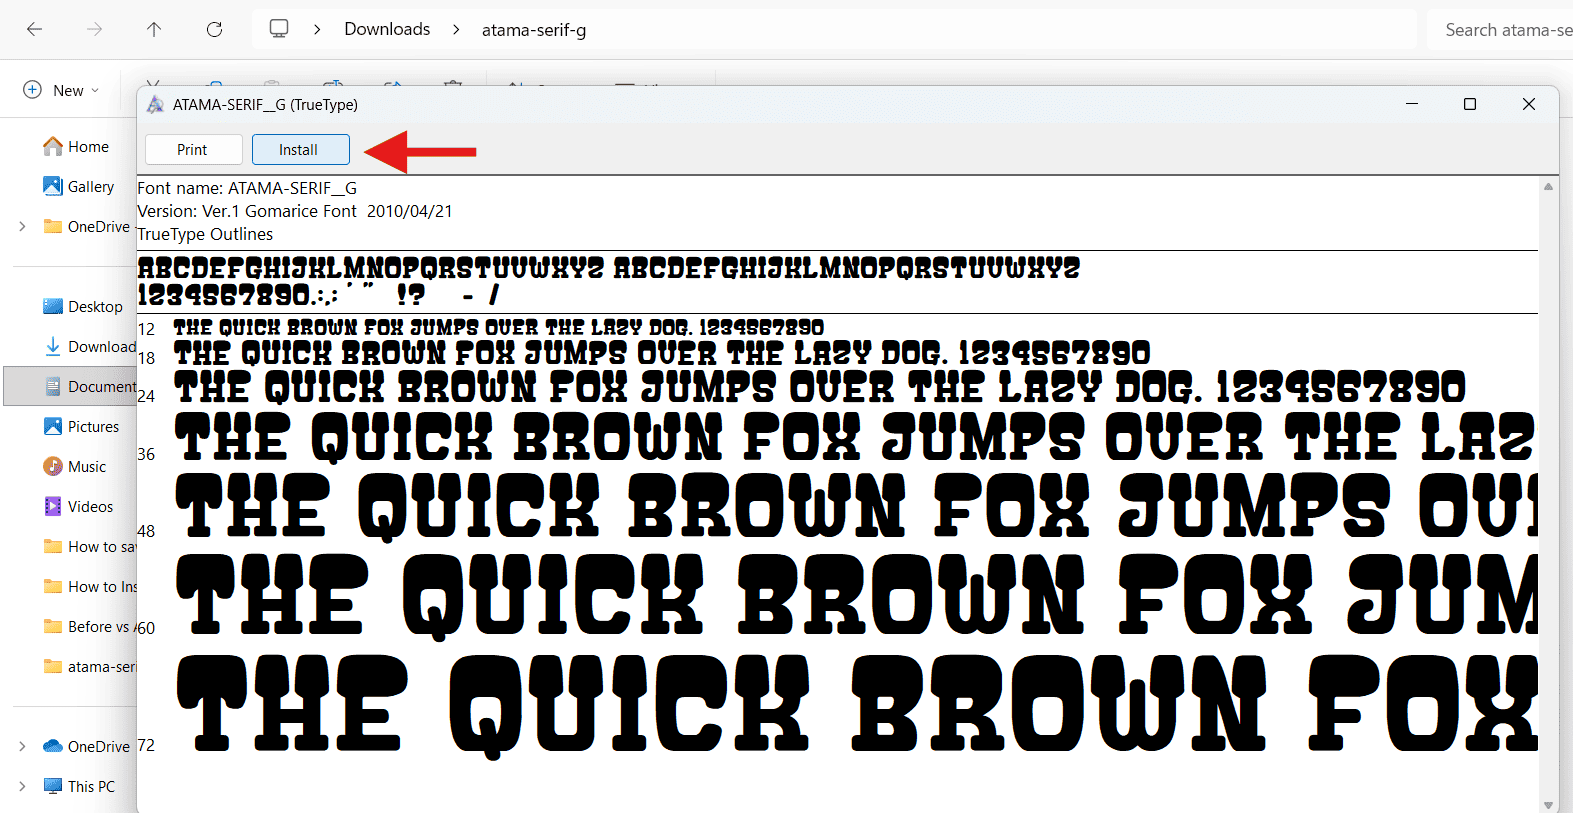This screenshot has width=1573, height=813.
Task: Refresh the current folder view
Action: [214, 30]
